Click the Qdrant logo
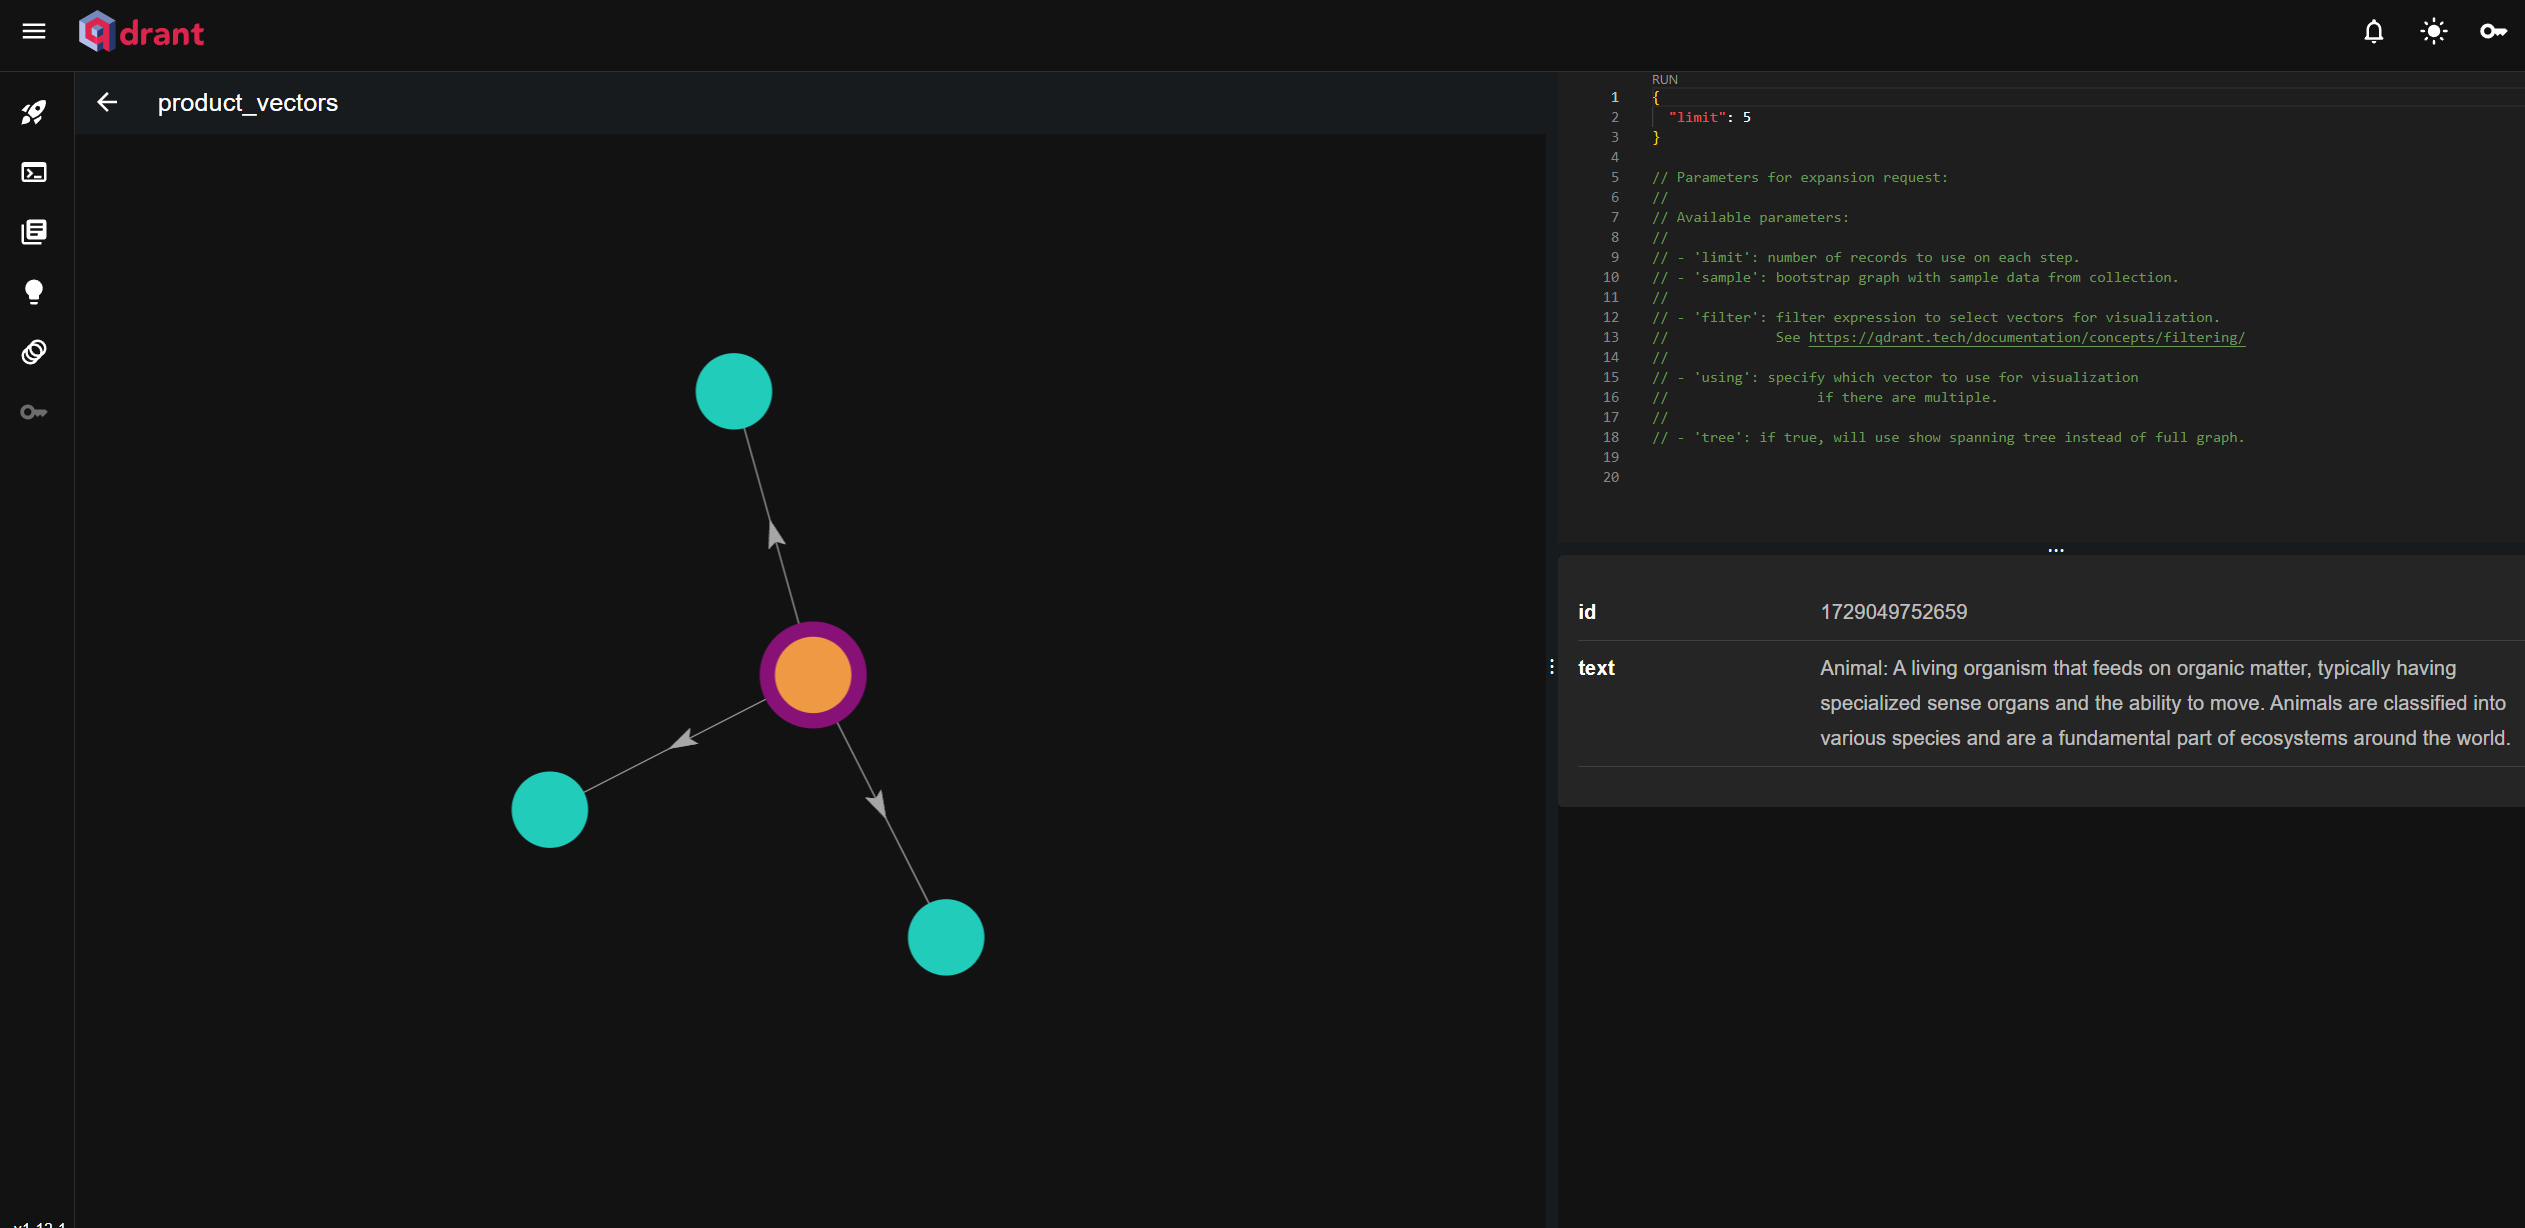2525x1228 pixels. pos(142,32)
